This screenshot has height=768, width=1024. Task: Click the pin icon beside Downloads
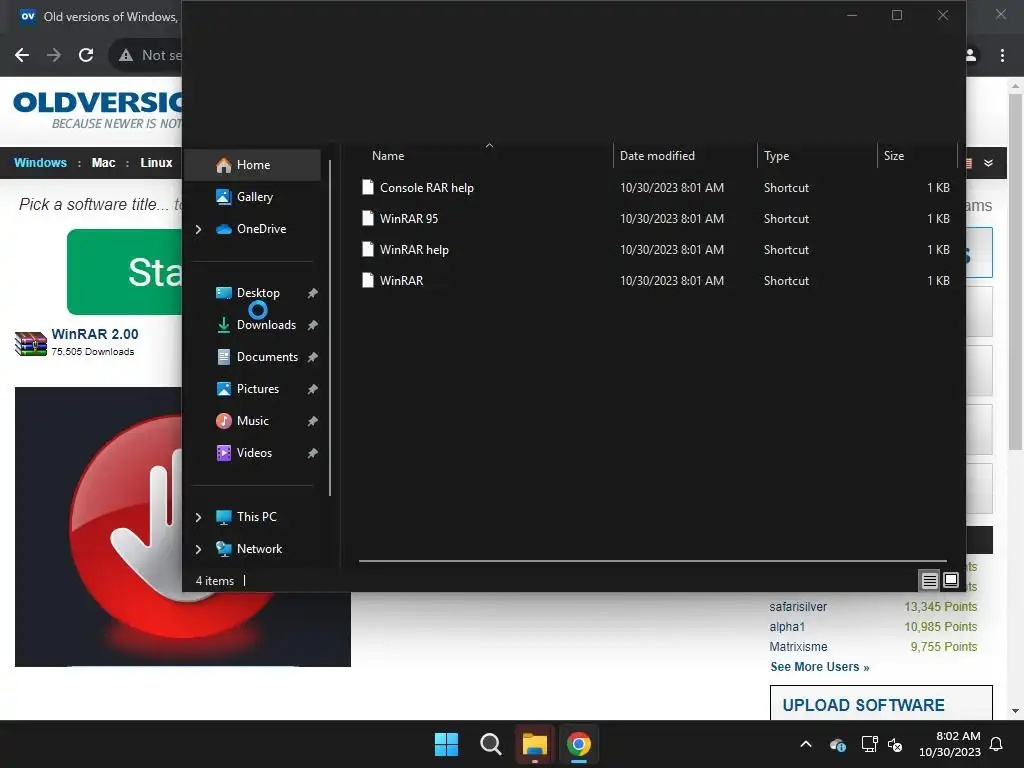tap(313, 325)
